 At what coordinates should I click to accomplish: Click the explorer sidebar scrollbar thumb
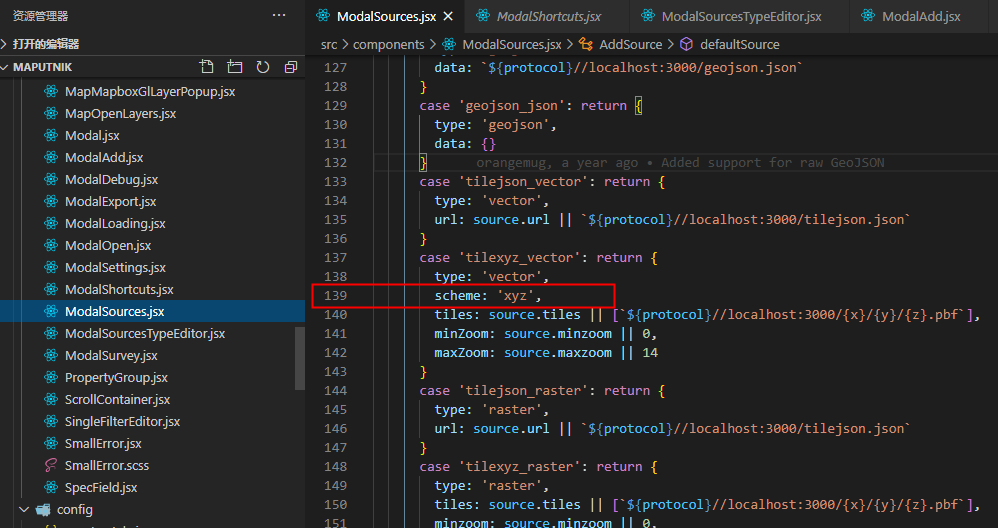coord(300,358)
